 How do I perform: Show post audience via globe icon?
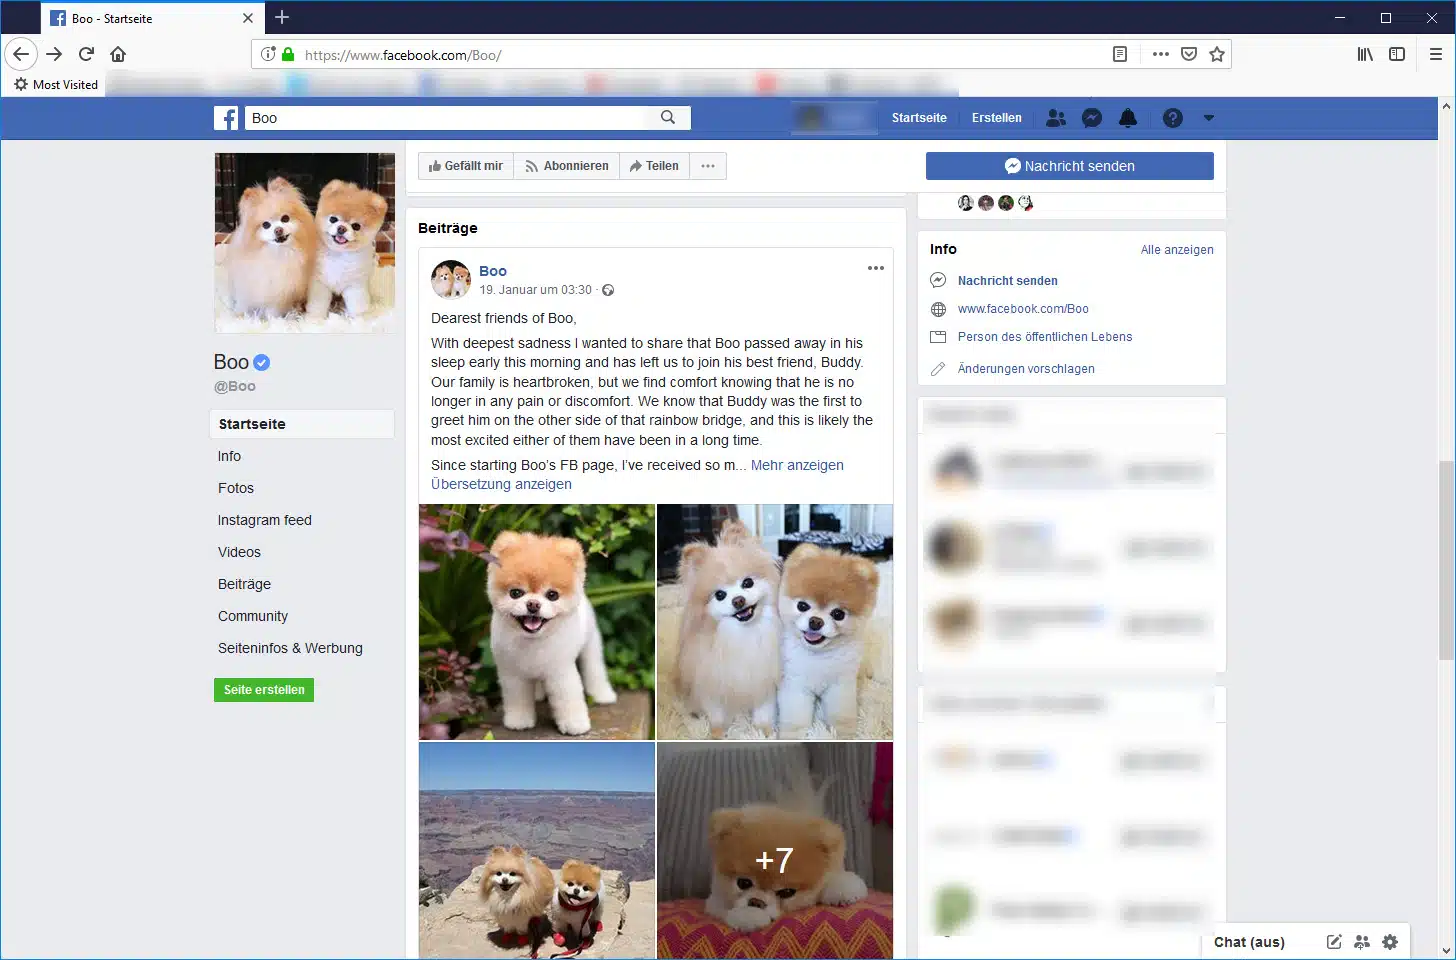click(608, 290)
